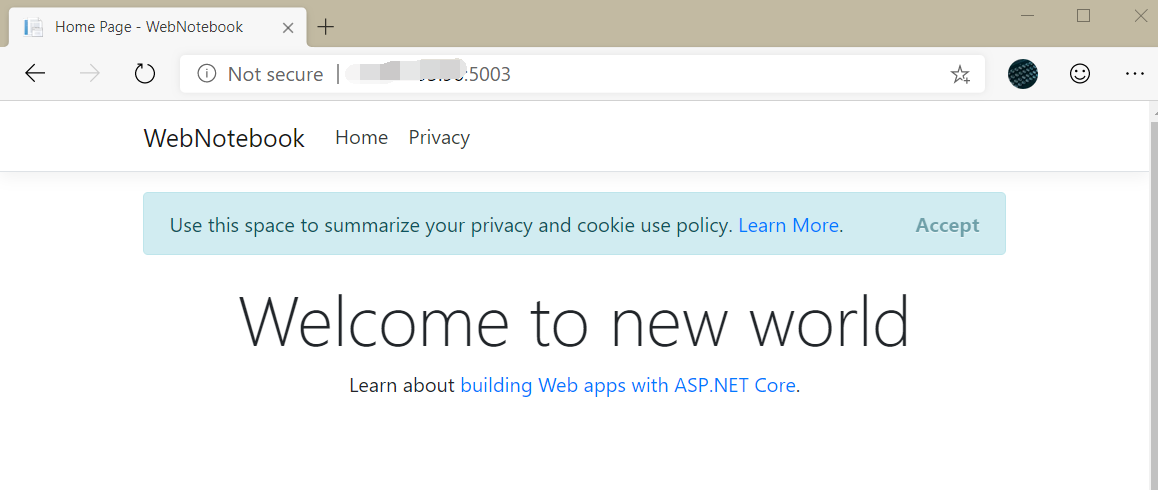Go to Home in navbar
Screen dimensions: 1158x490
click(x=361, y=138)
